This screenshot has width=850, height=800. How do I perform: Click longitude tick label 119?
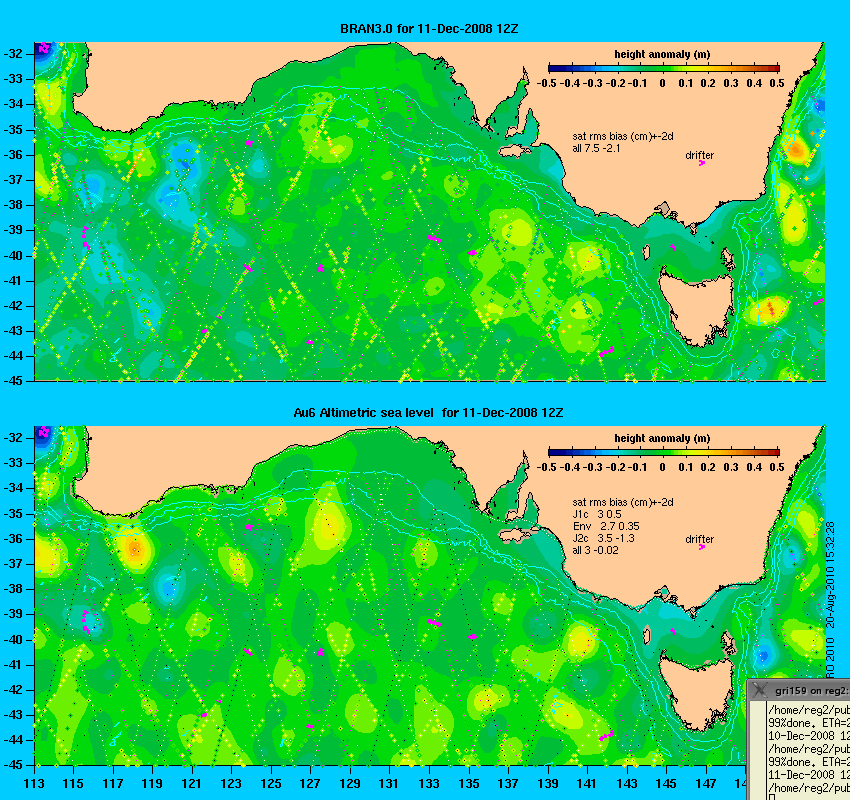[152, 784]
